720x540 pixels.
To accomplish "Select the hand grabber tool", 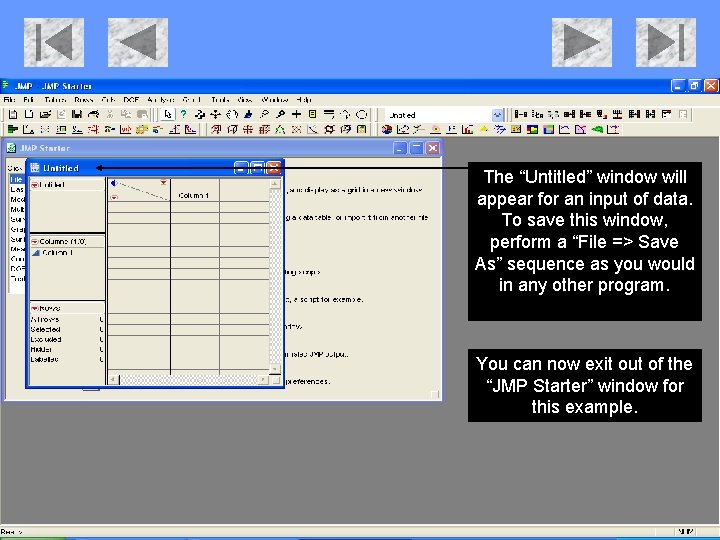I will click(x=232, y=115).
